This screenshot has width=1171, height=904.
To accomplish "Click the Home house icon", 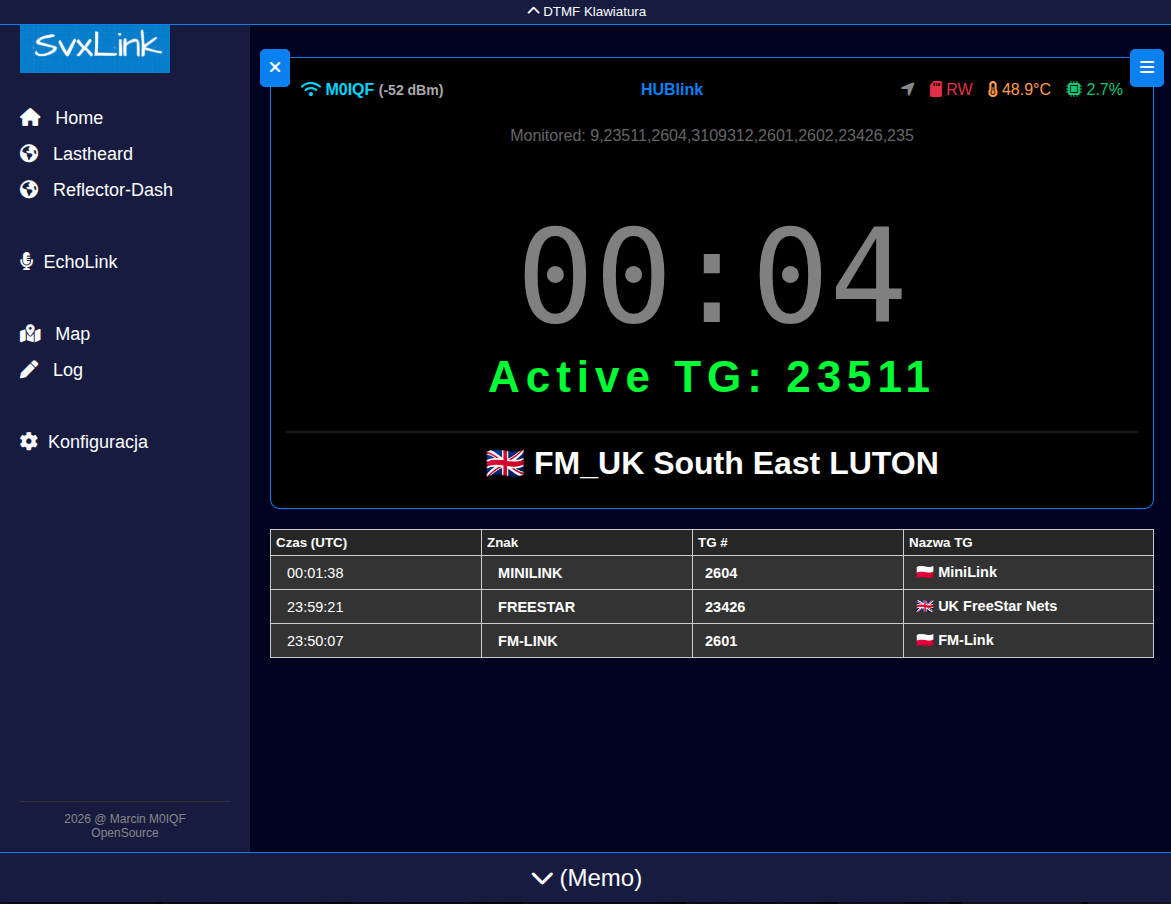I will pos(30,118).
